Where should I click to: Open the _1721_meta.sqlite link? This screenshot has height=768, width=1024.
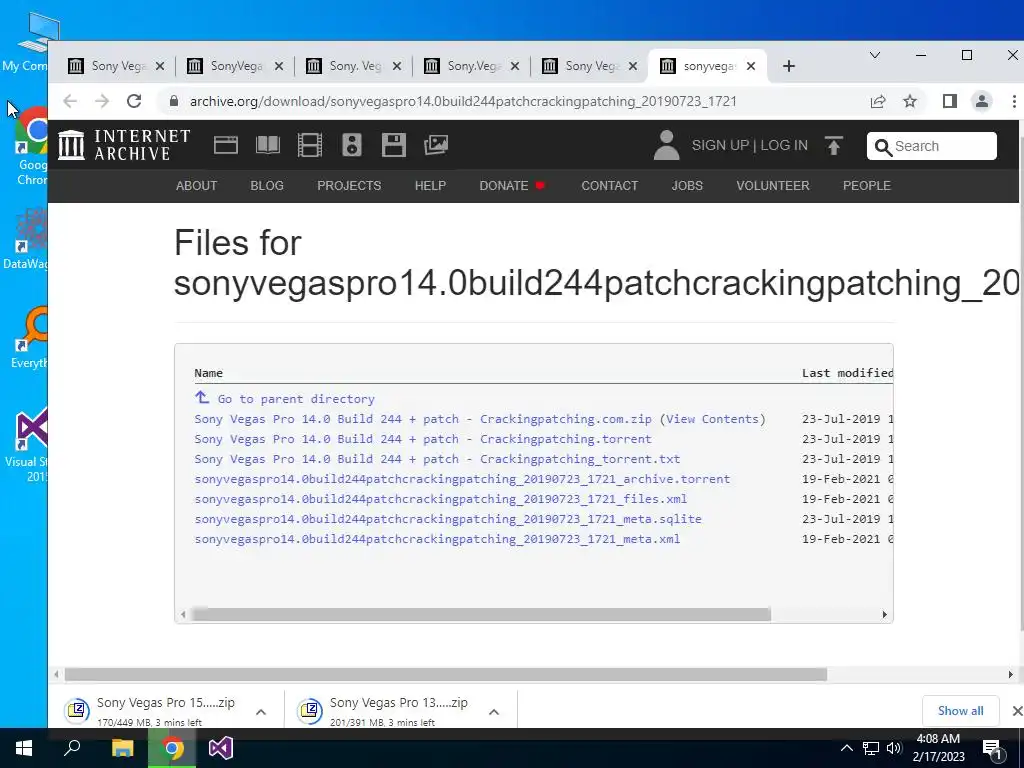coord(447,519)
